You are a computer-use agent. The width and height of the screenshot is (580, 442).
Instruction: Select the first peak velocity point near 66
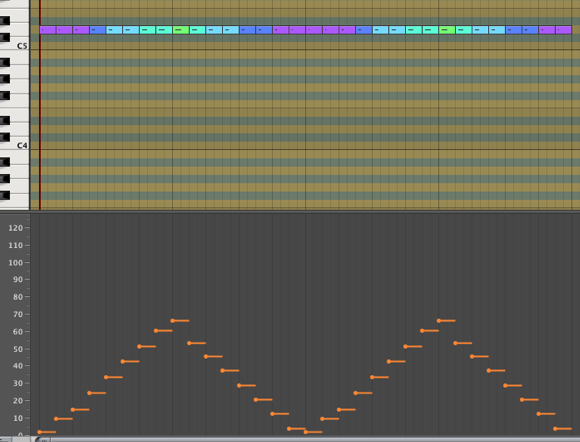172,321
